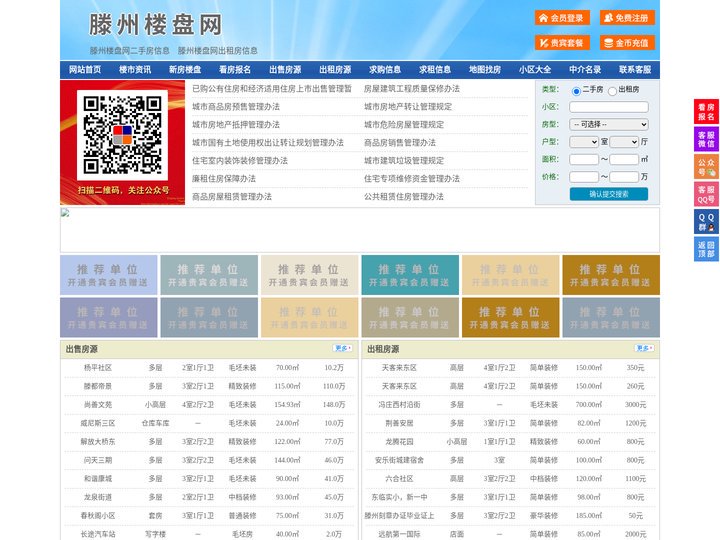Open the 楼市资讯 navigation item
Viewport: 720px width, 540px height.
click(135, 70)
